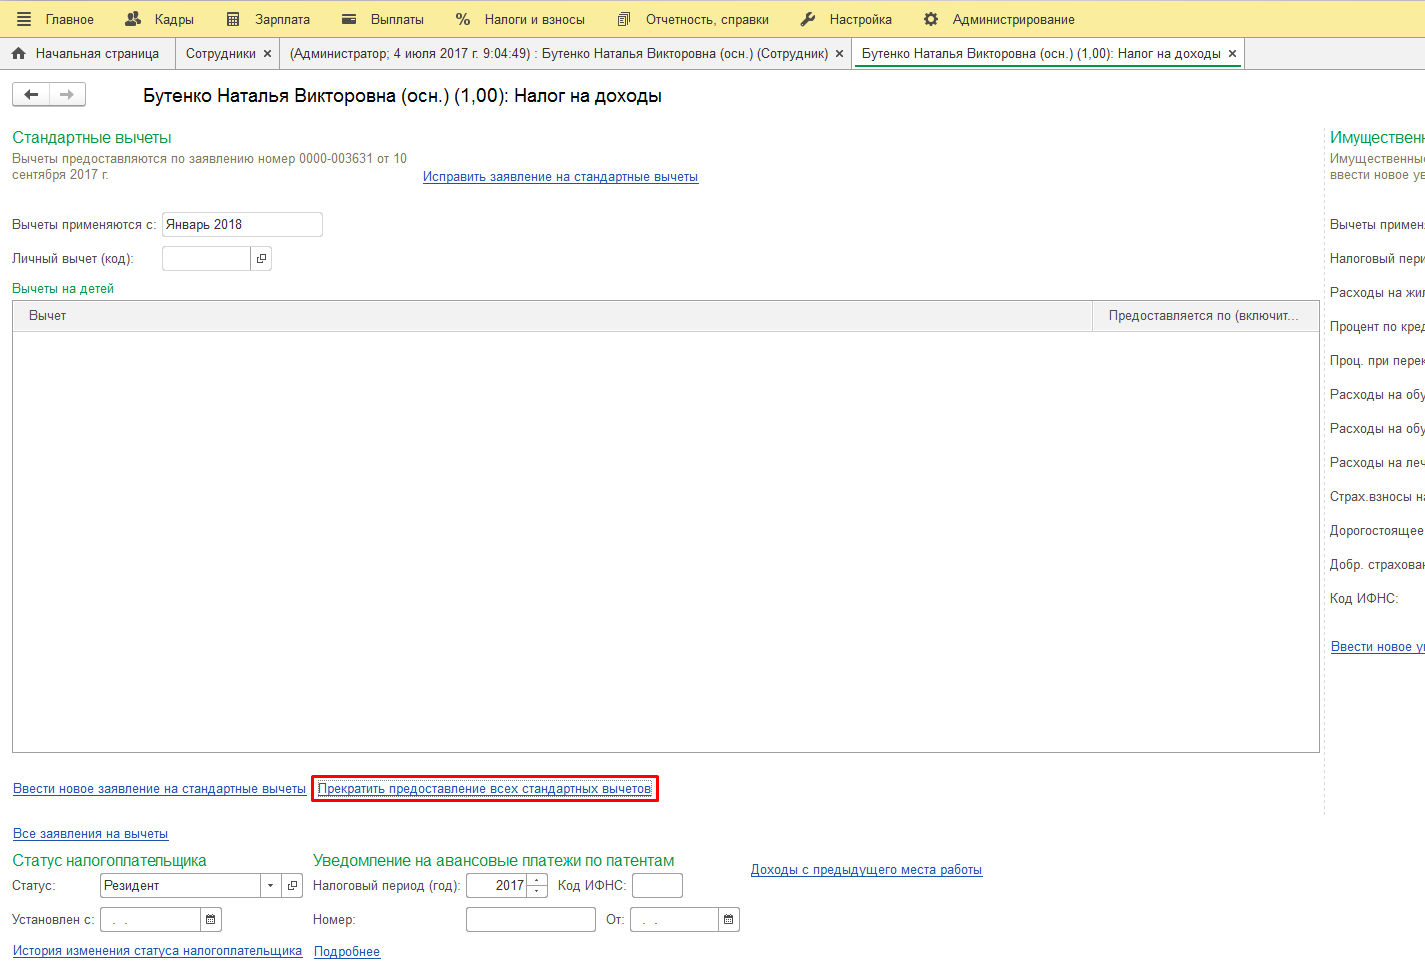This screenshot has height=973, width=1425.
Task: Click 'Исправить заявление на стандартные вычеты' link
Action: [x=560, y=177]
